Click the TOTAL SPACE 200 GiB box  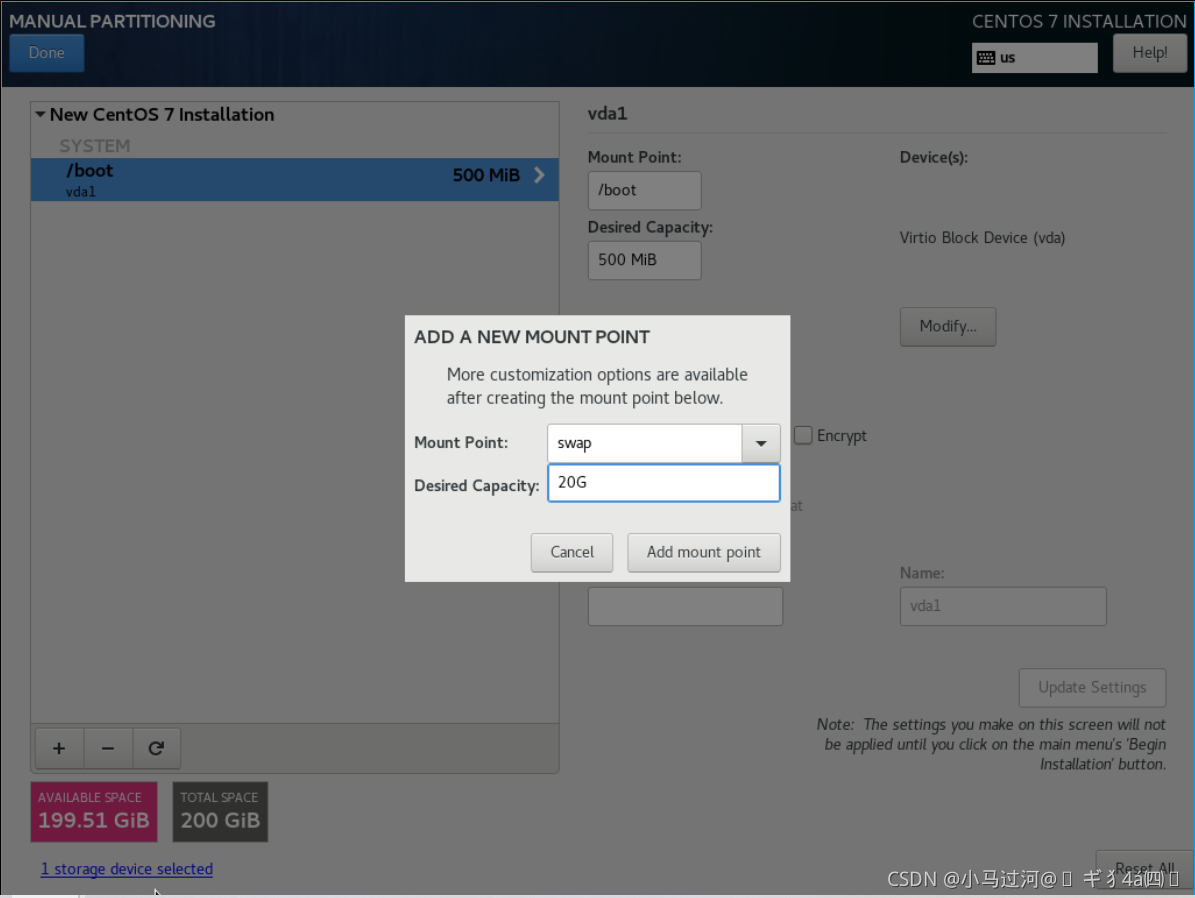tap(220, 812)
